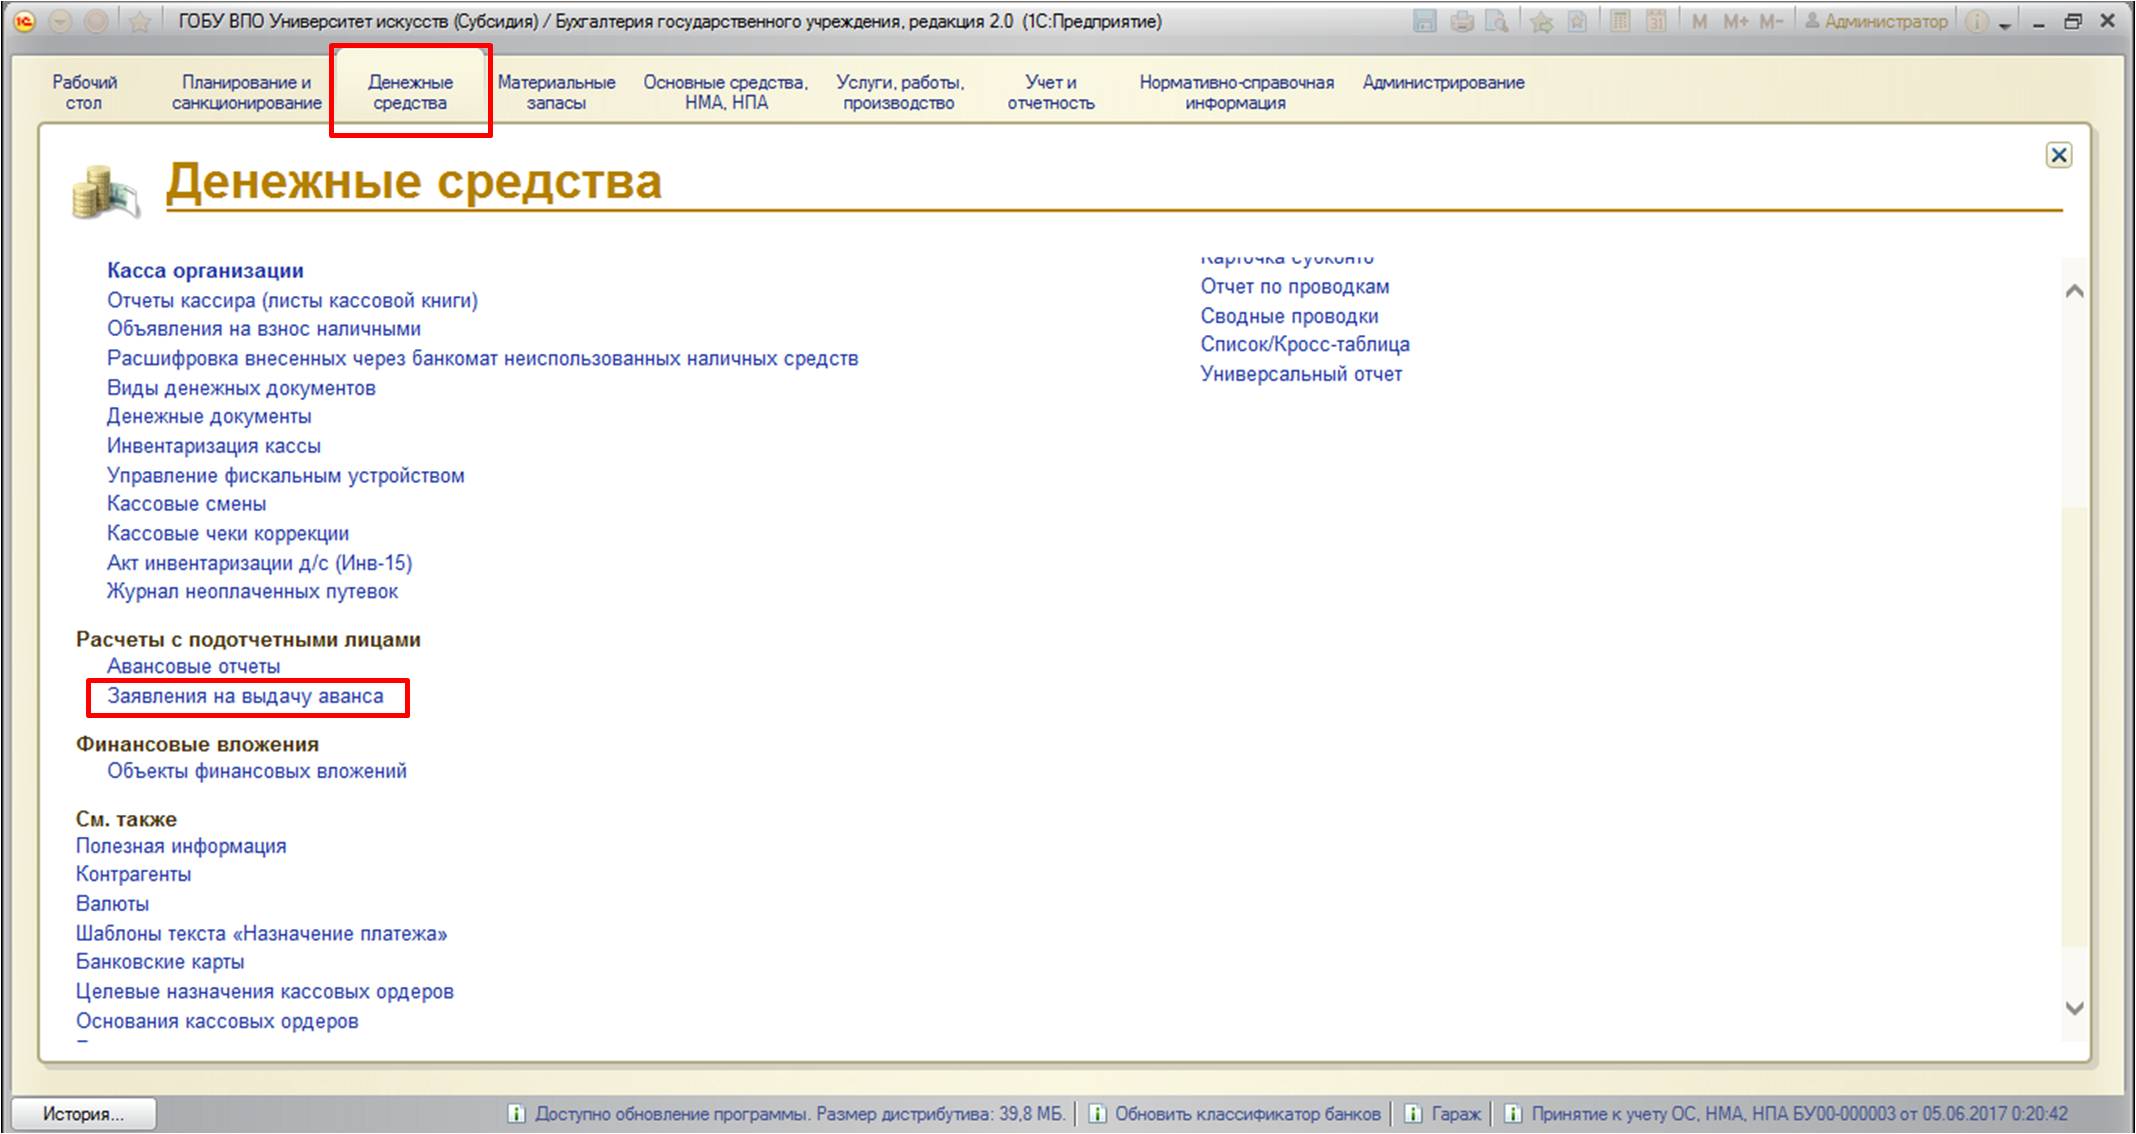Open Нормативно-справочная информация section
2136x1134 pixels.
pos(1236,92)
